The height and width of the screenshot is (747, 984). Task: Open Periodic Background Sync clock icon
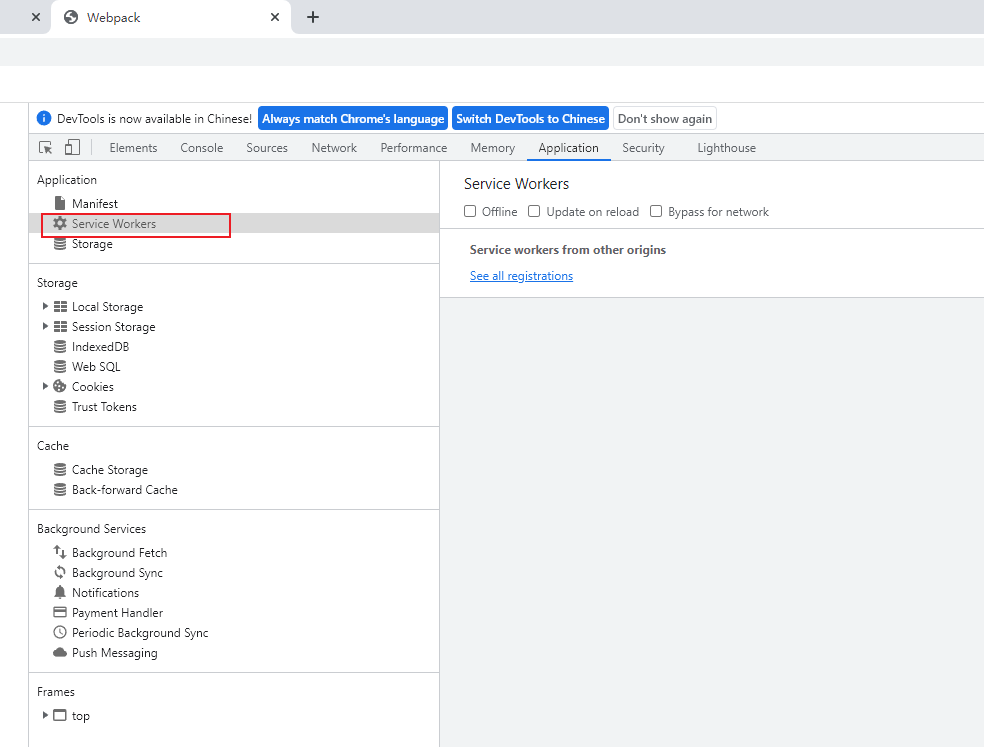click(59, 632)
